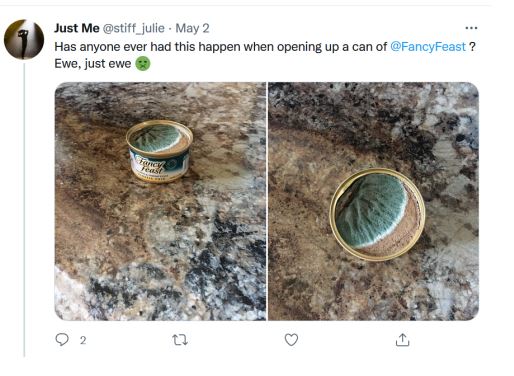Click the green nauseated face emoji
This screenshot has height=376, width=514.
pyautogui.click(x=143, y=63)
